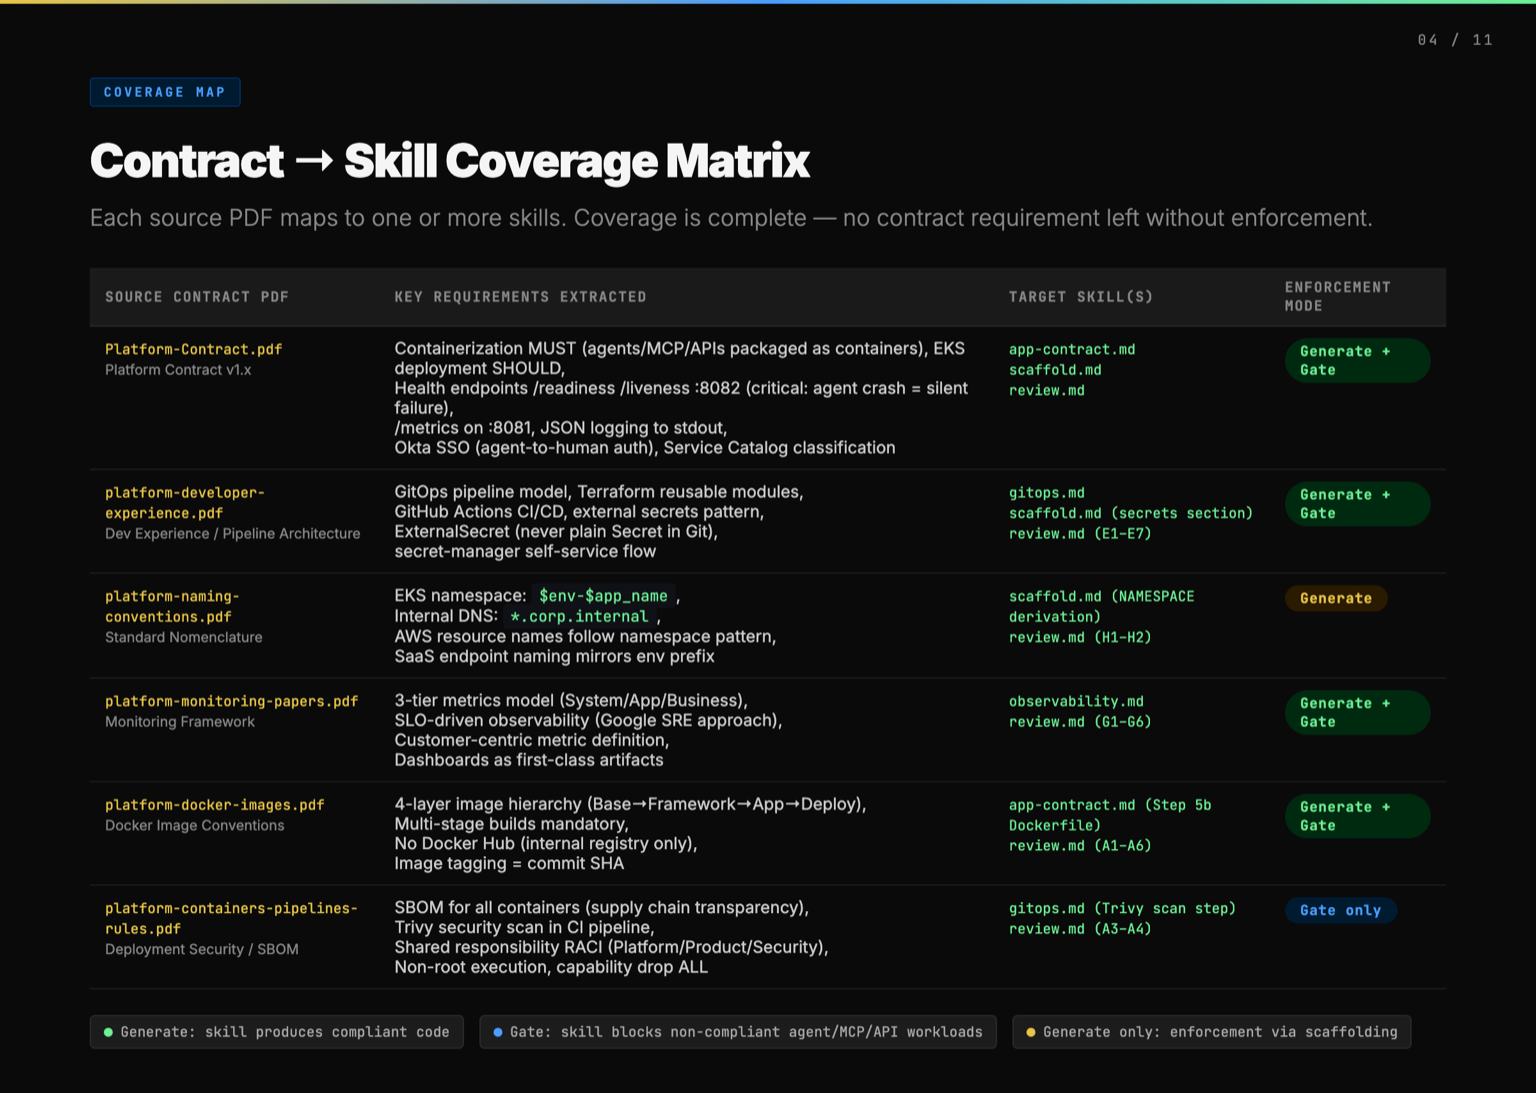Click the Okta SSO requirement line
This screenshot has height=1093, width=1536.
[645, 448]
